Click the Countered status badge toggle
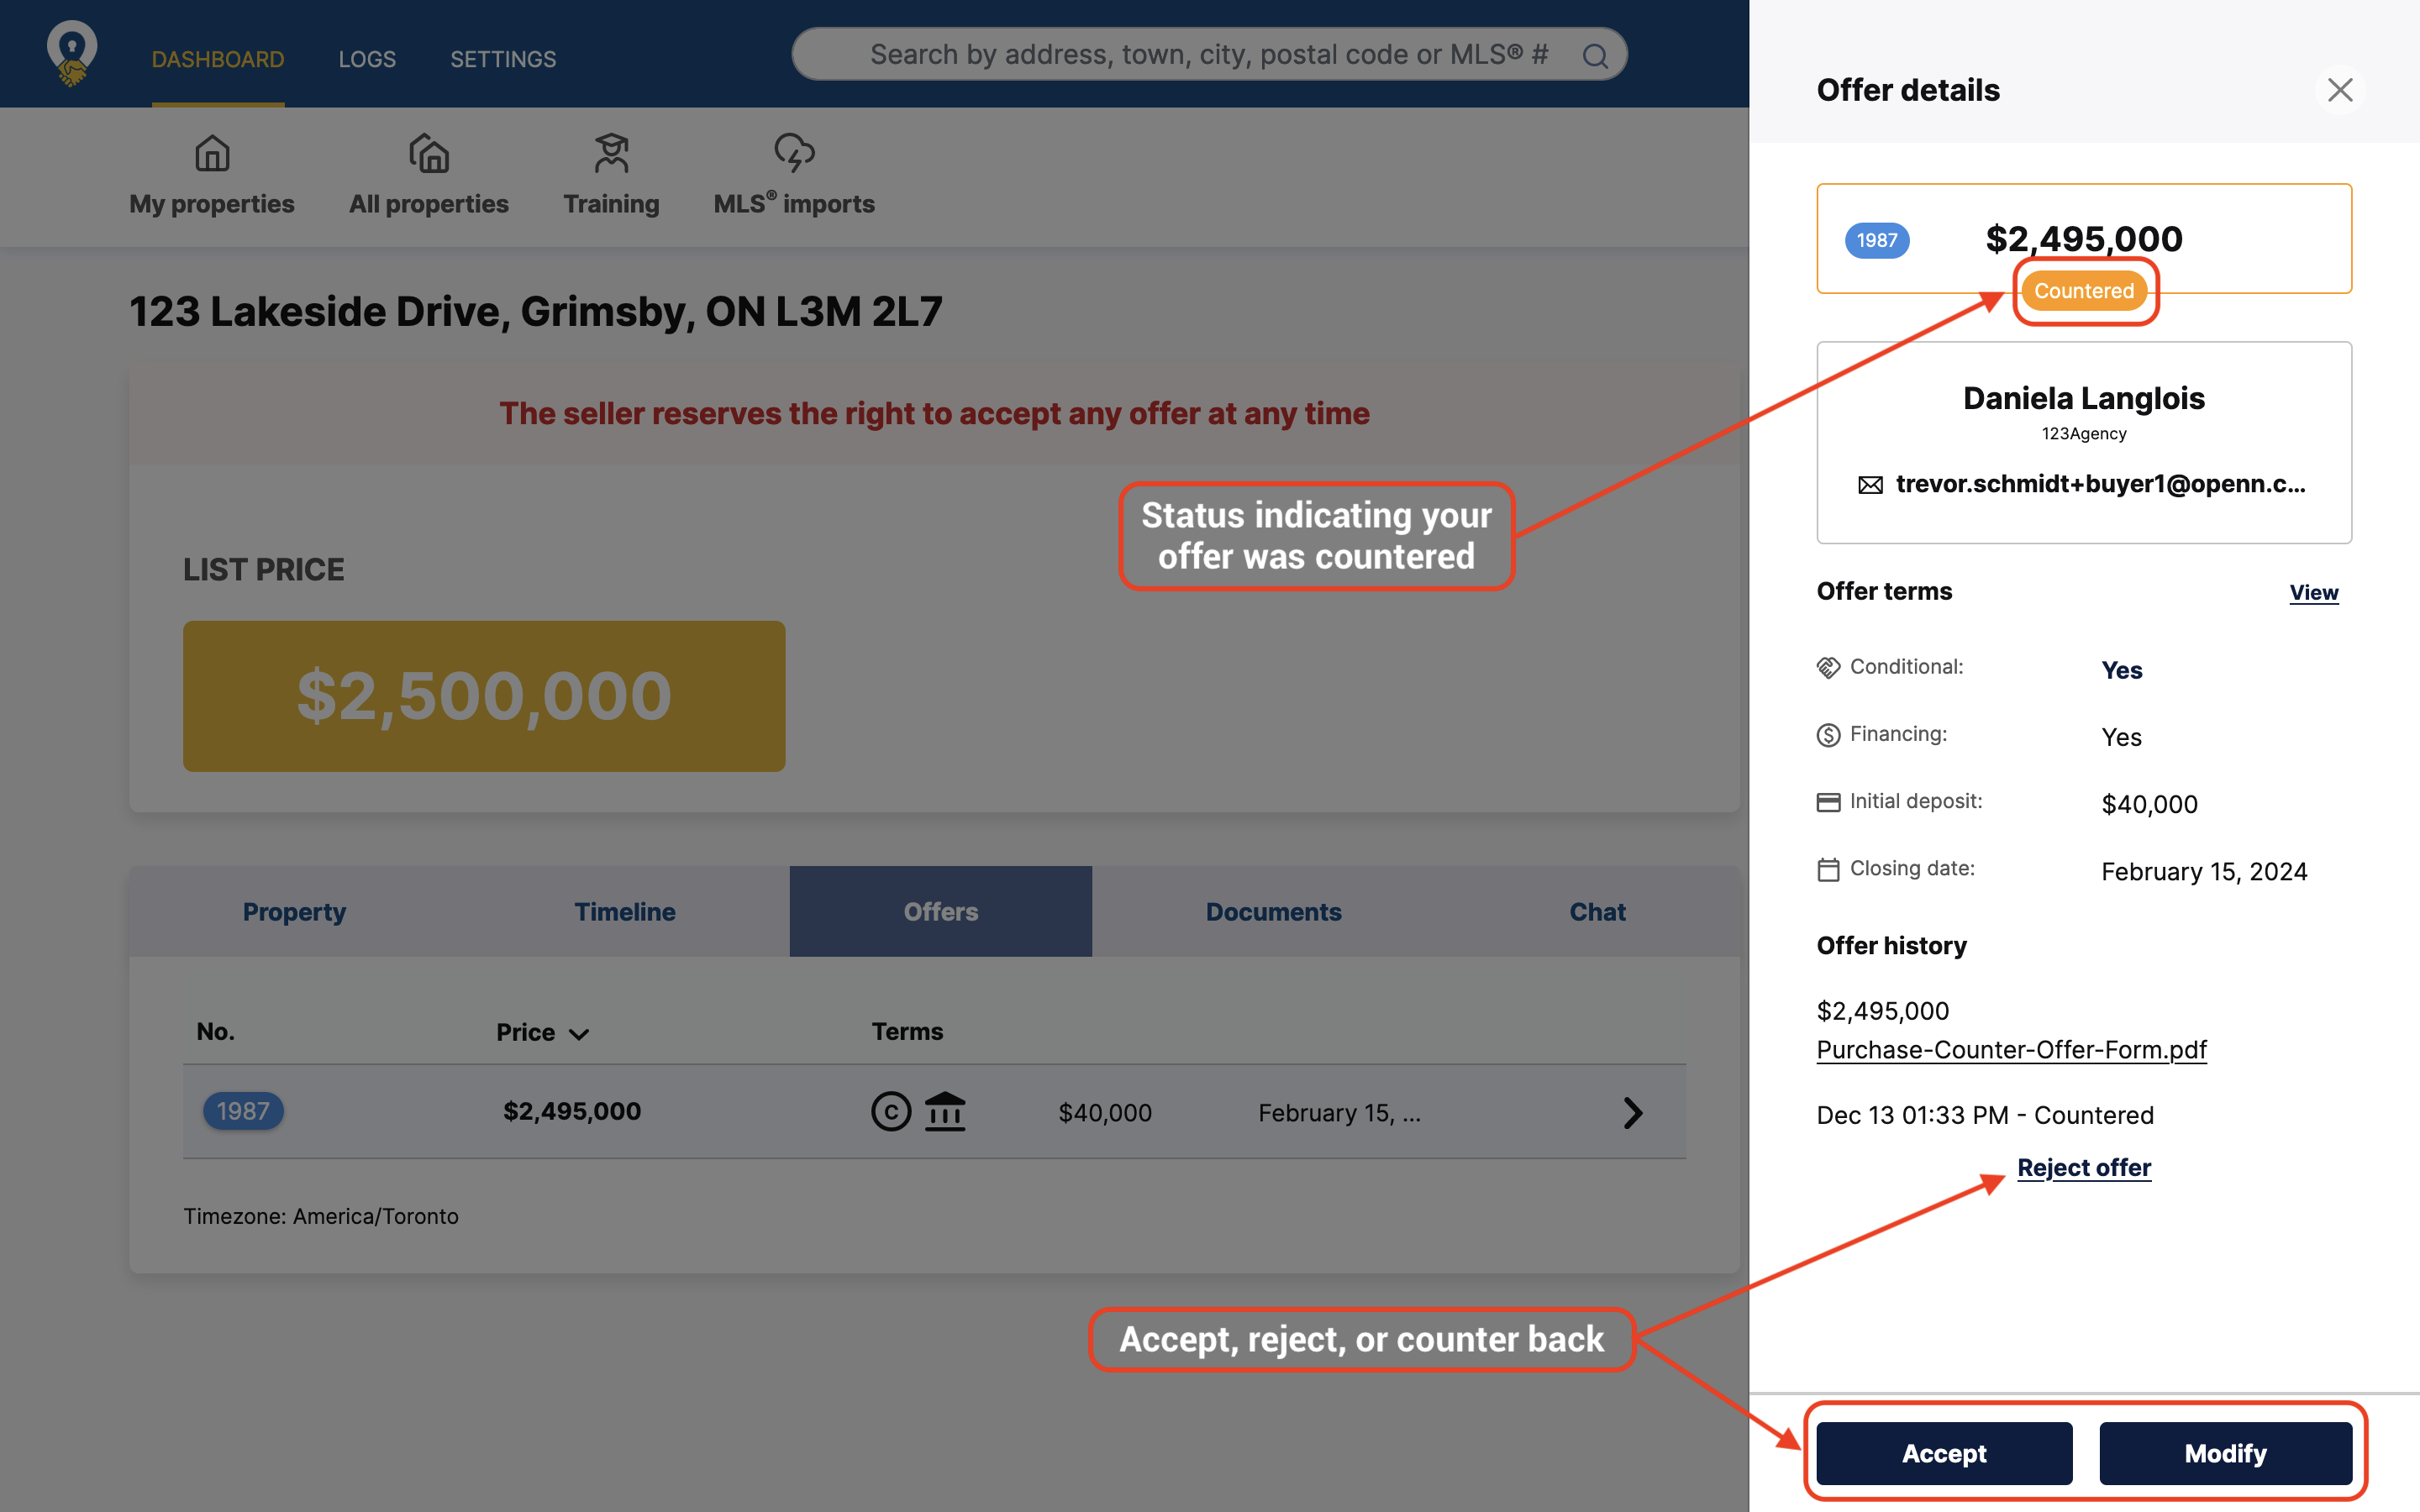Image resolution: width=2420 pixels, height=1512 pixels. click(2084, 291)
